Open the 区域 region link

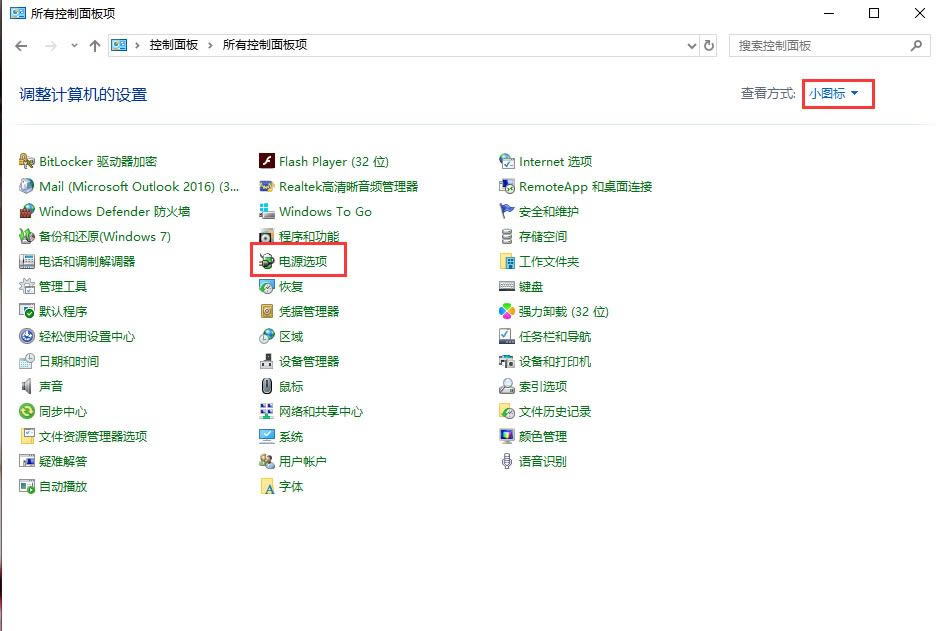[291, 336]
